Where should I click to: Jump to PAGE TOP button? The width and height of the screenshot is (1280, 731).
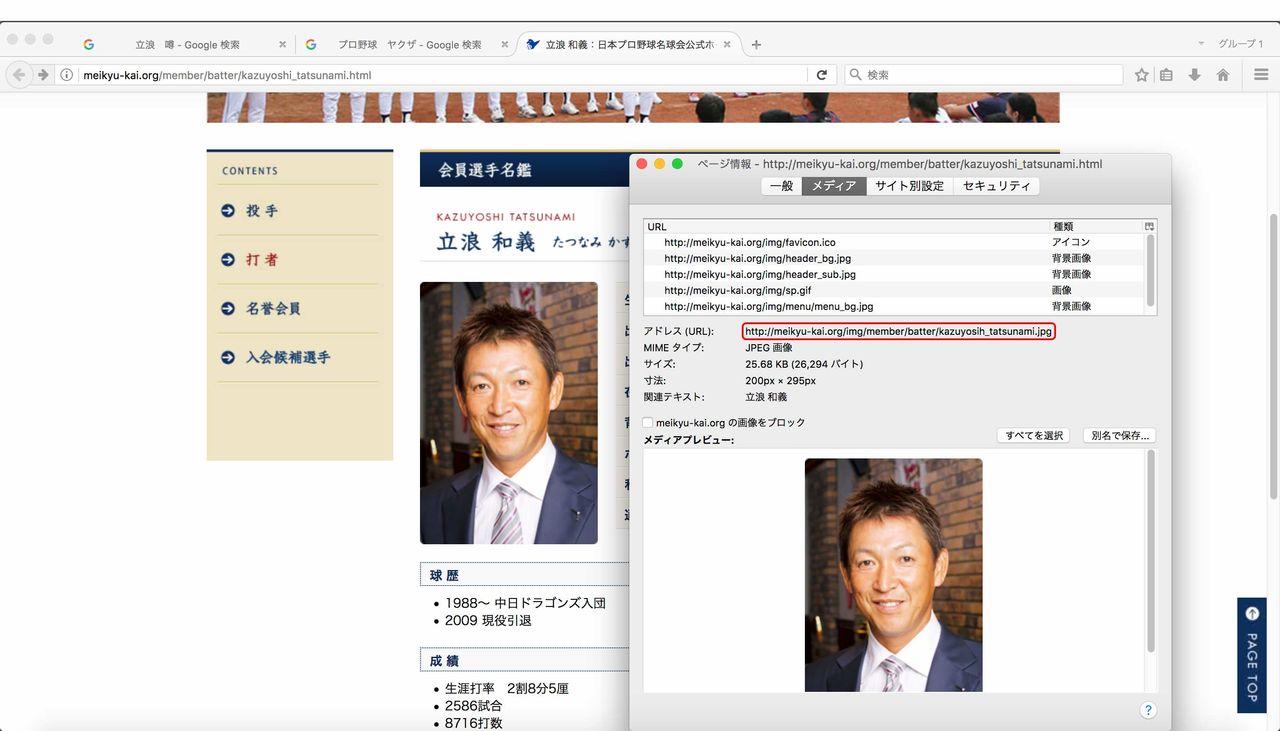click(x=1252, y=655)
